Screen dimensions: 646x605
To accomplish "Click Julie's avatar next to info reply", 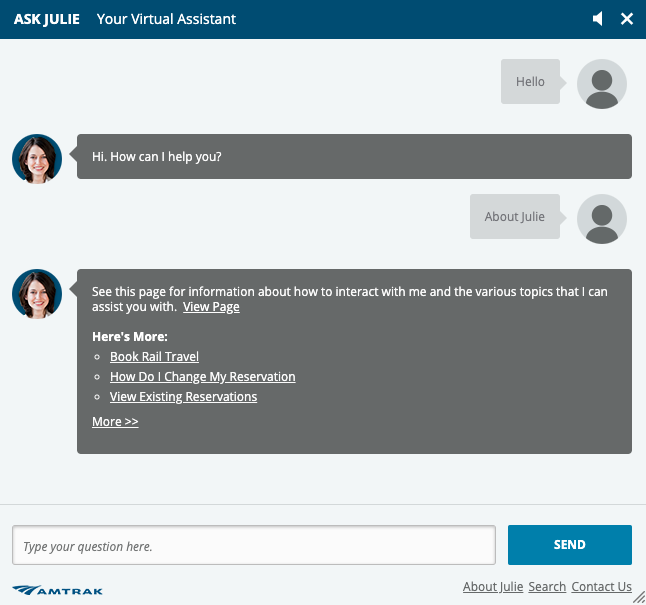I will coord(37,294).
